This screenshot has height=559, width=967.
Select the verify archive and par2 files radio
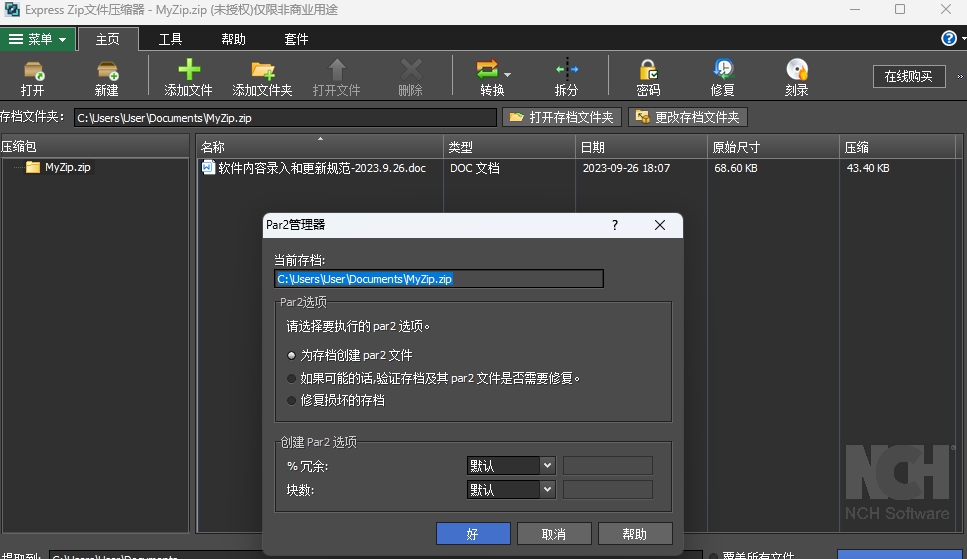tap(292, 378)
